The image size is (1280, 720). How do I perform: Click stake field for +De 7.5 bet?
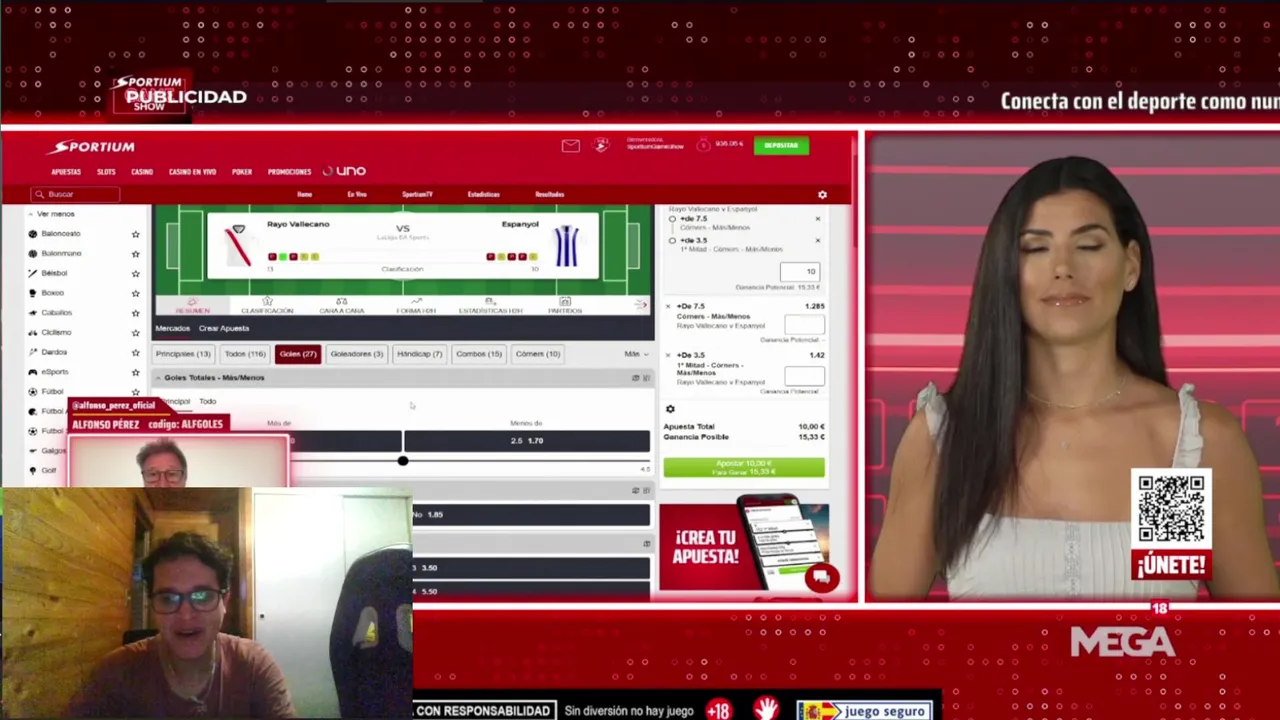pos(804,325)
